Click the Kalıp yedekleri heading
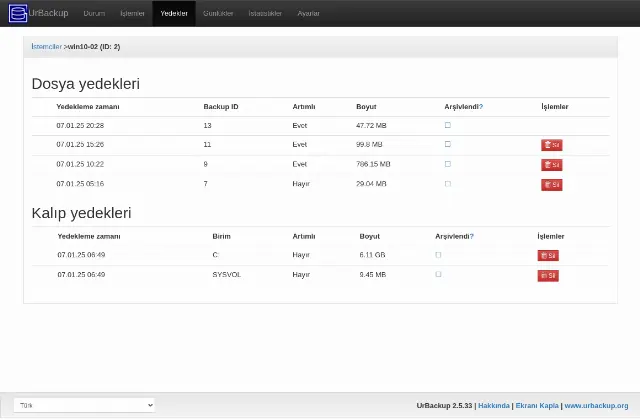The height and width of the screenshot is (420, 640). pos(81,213)
